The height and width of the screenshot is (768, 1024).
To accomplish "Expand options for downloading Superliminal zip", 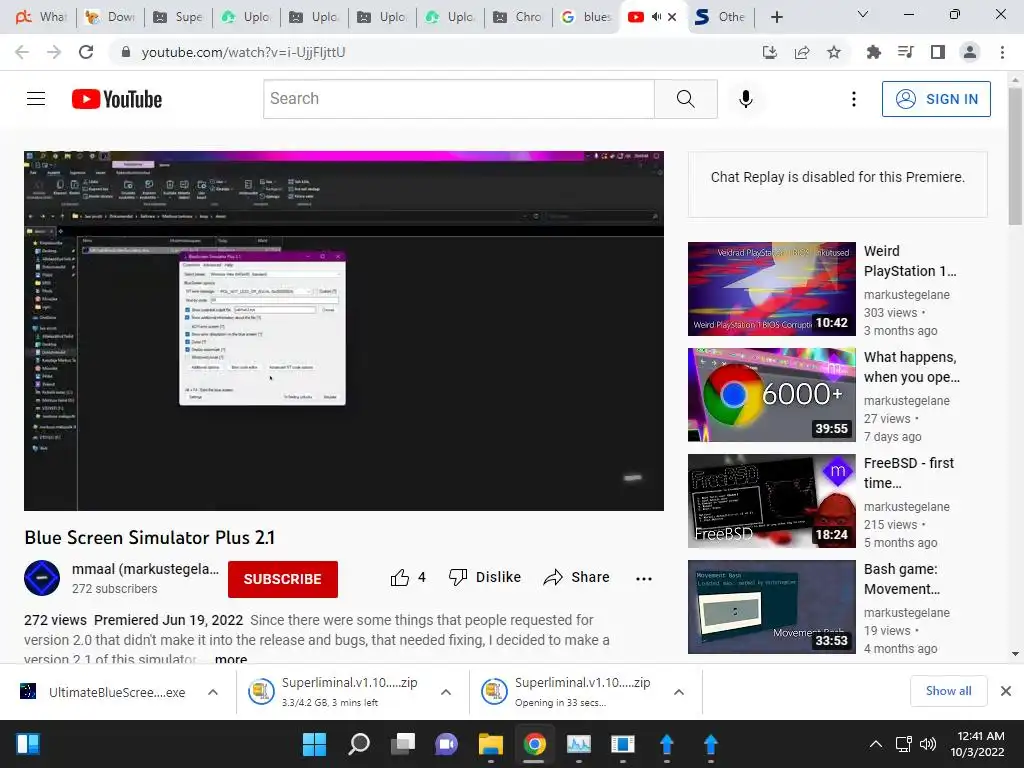I will point(446,692).
